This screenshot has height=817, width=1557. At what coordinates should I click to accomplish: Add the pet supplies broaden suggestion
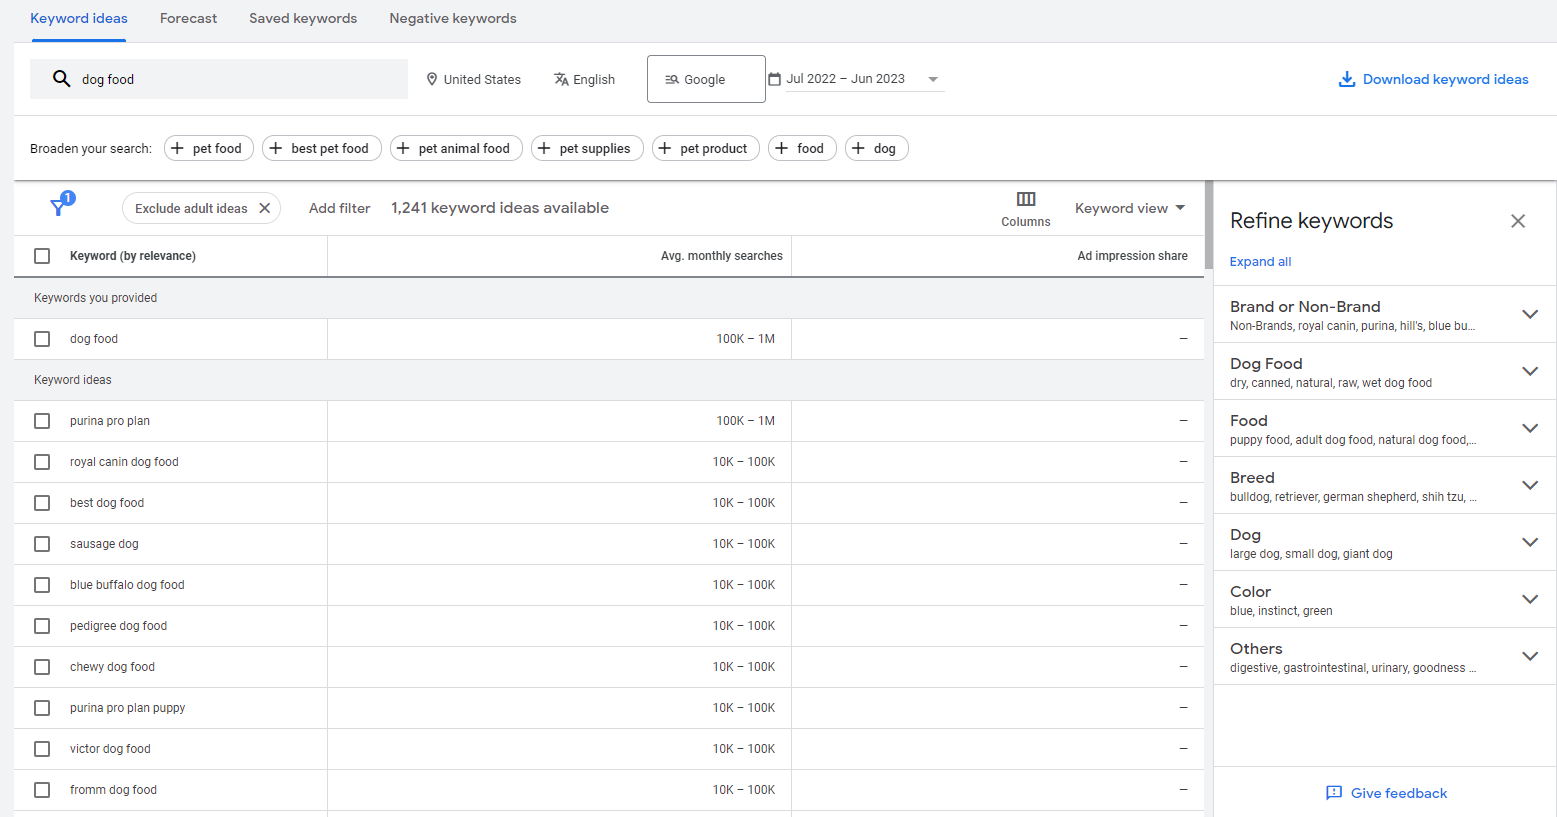click(586, 148)
